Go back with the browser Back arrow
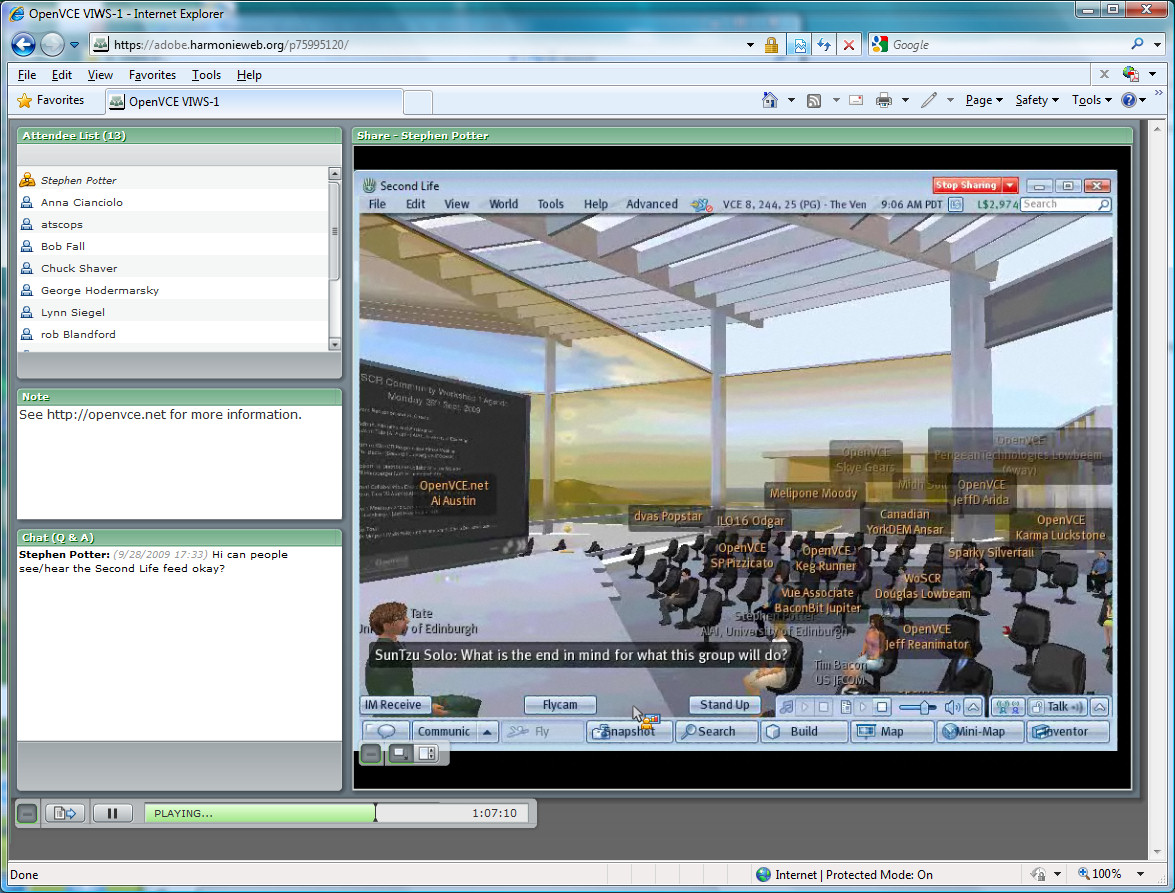The image size is (1175, 893). (23, 45)
